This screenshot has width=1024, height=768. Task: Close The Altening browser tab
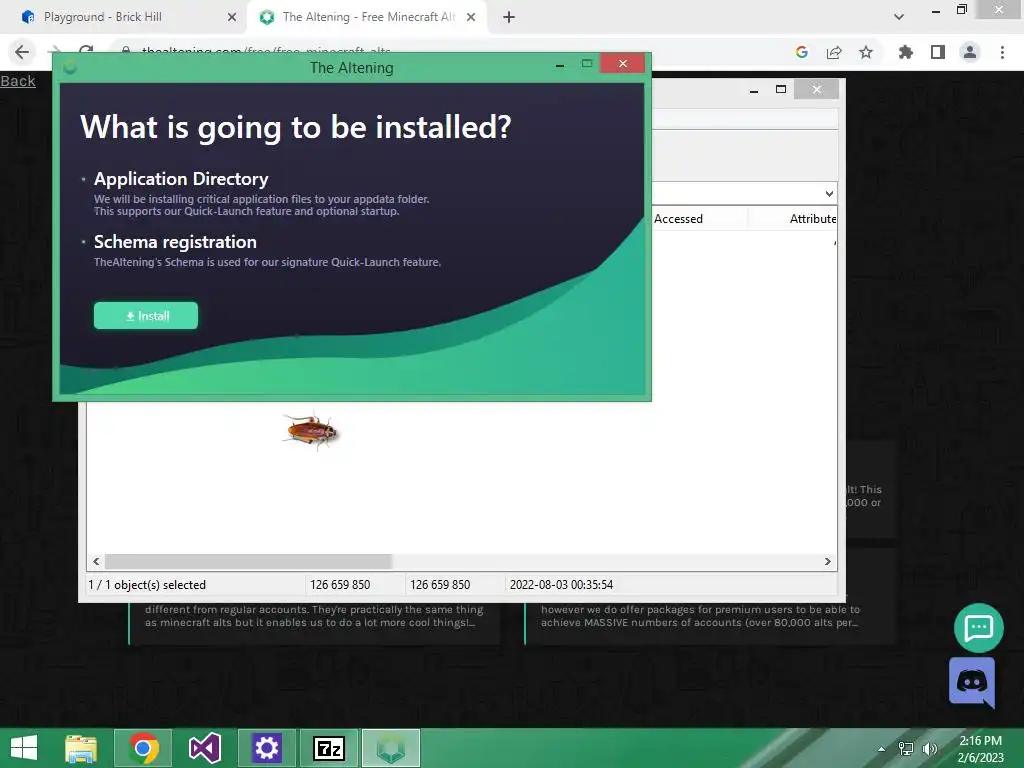click(471, 17)
